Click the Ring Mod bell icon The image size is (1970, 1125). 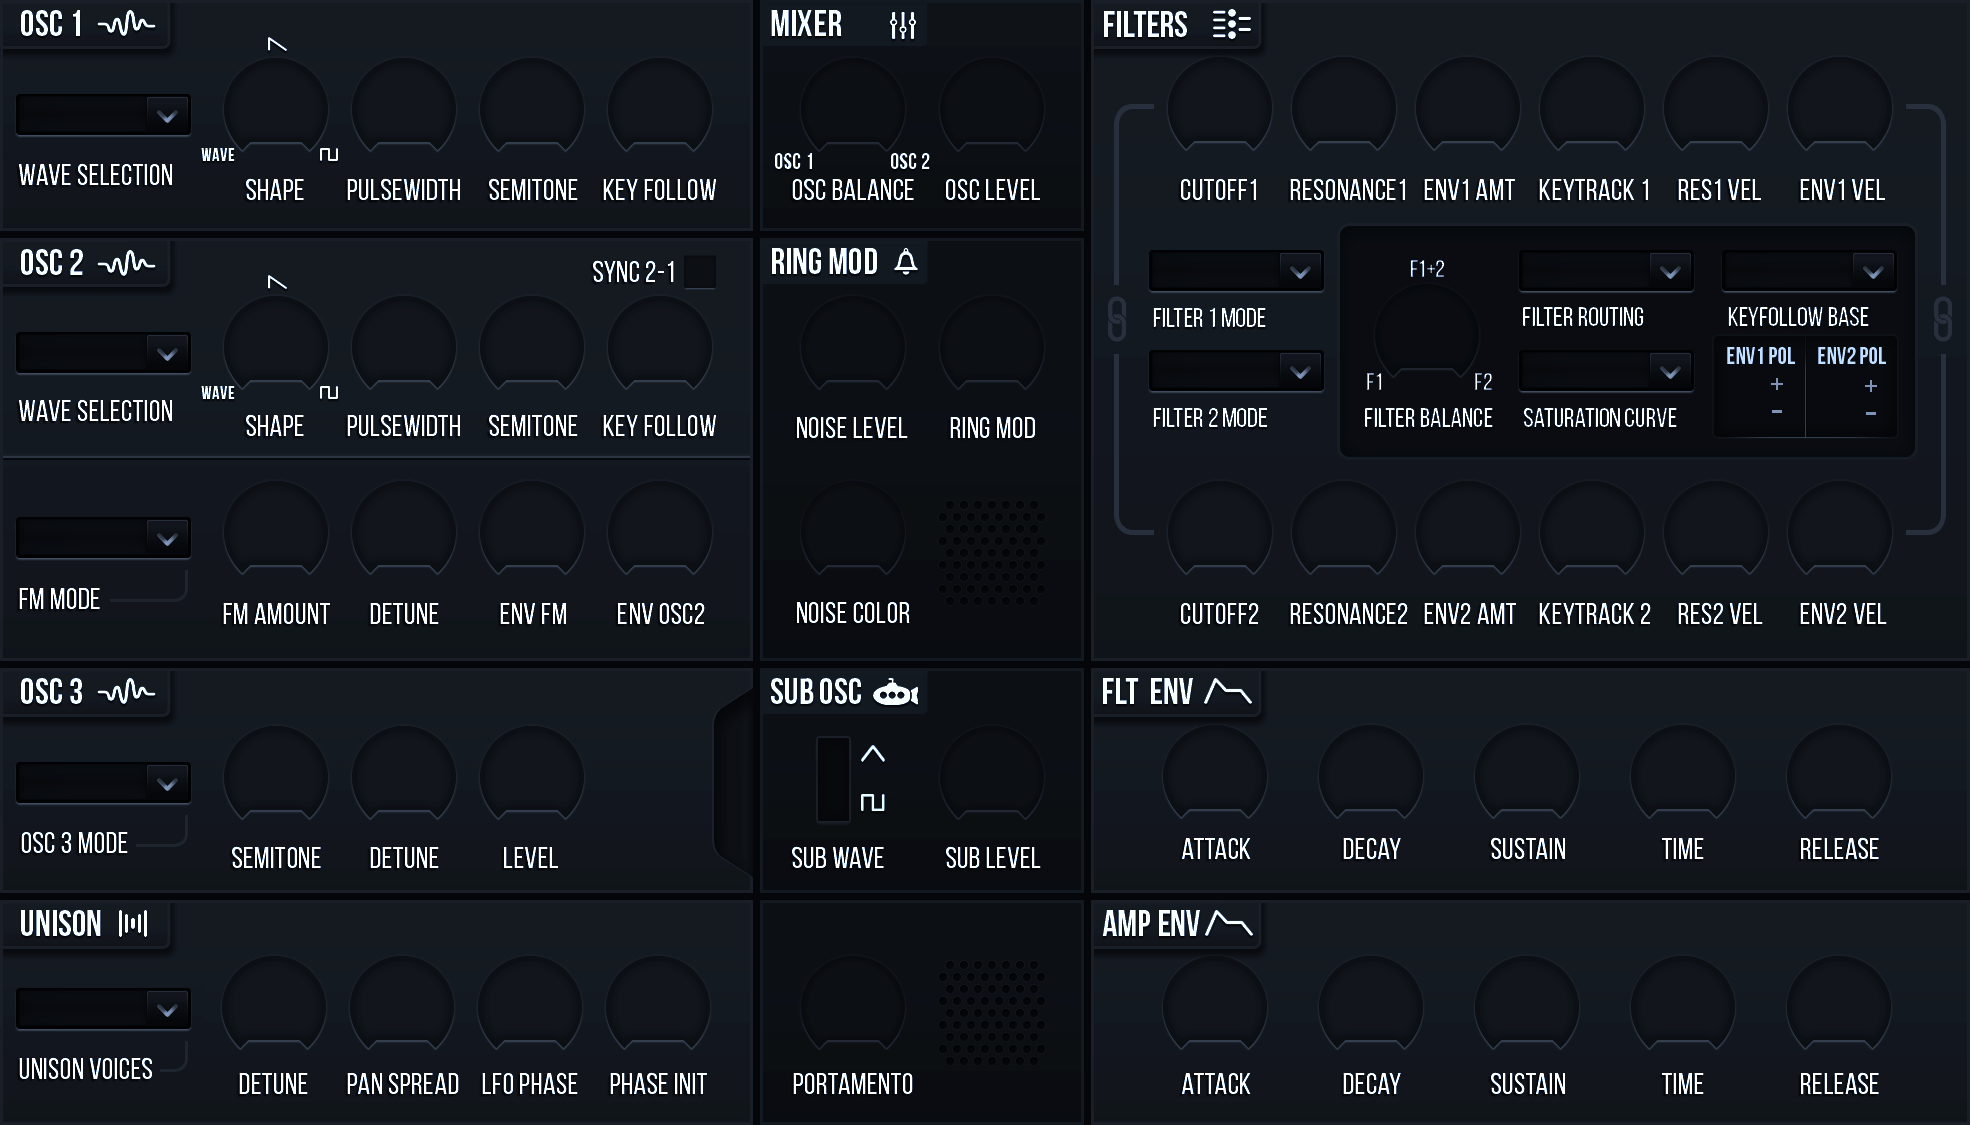tap(906, 262)
